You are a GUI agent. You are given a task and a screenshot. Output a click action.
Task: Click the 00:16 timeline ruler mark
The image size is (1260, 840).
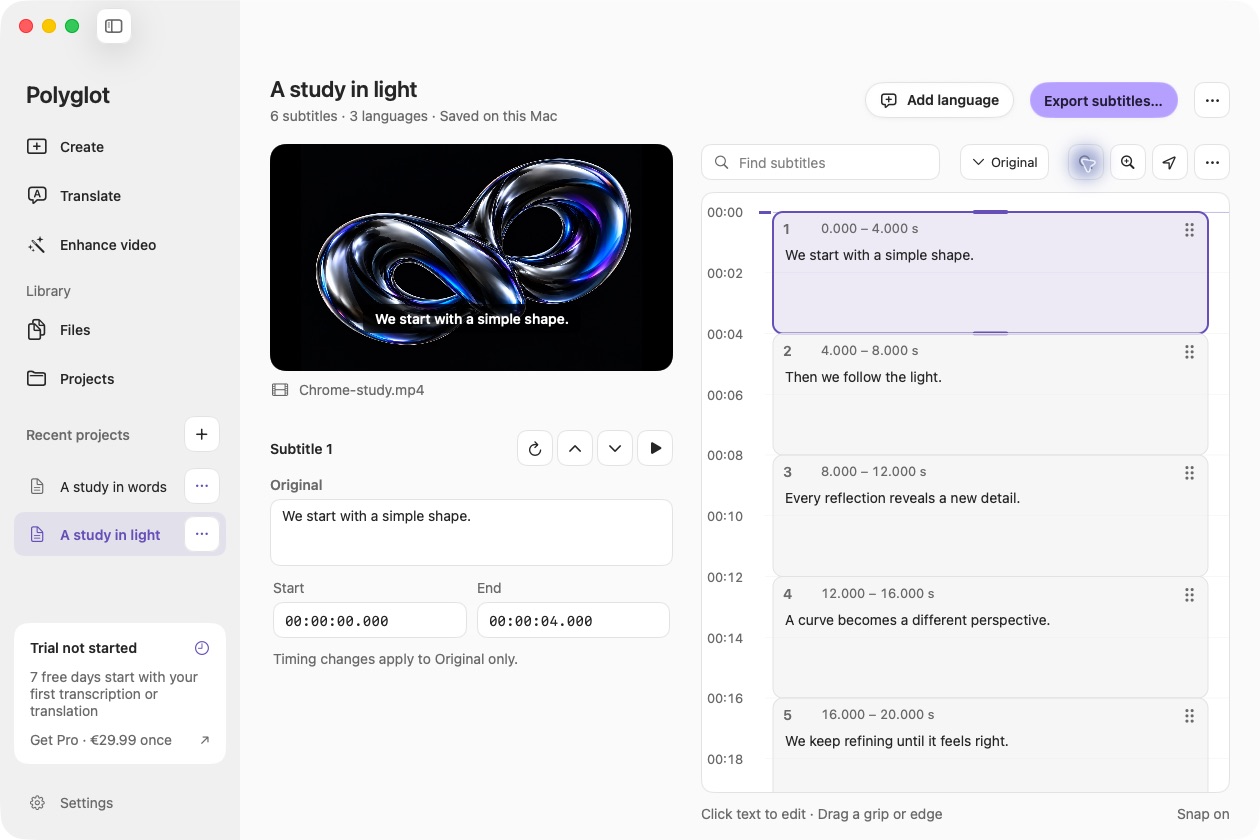[725, 698]
